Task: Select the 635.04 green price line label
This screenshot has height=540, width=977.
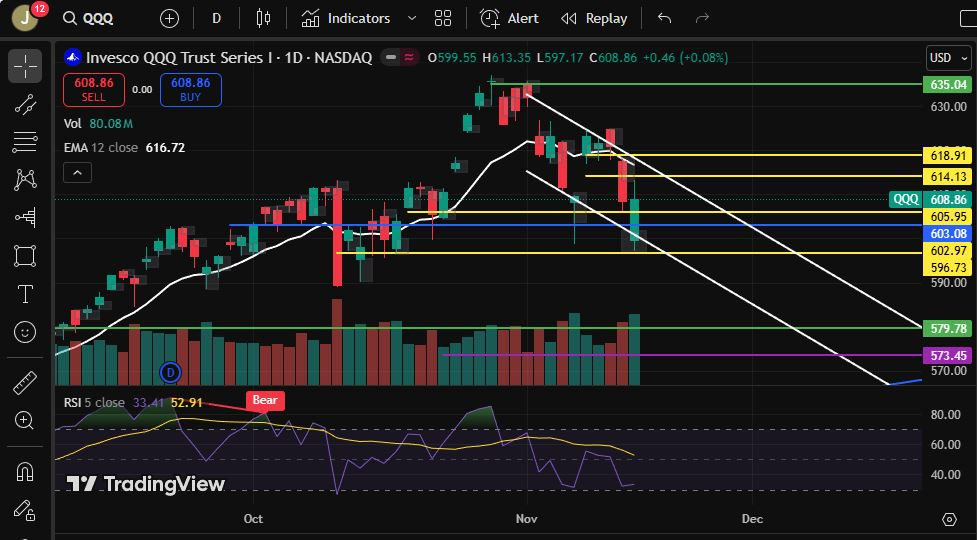Action: tap(948, 84)
